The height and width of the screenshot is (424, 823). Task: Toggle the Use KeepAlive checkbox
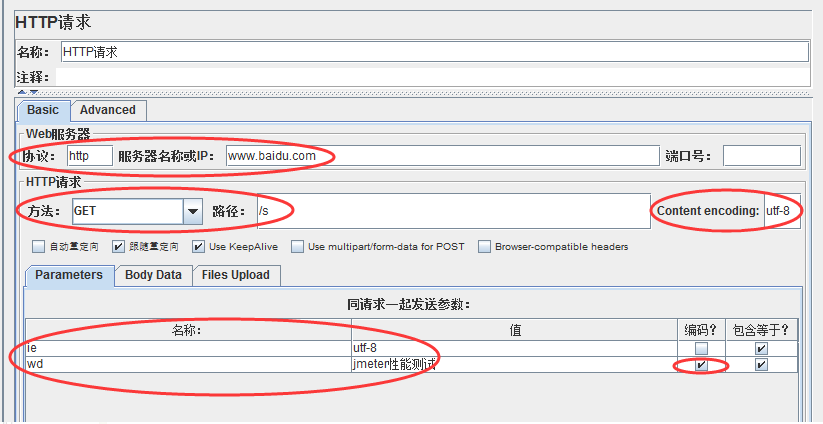198,247
